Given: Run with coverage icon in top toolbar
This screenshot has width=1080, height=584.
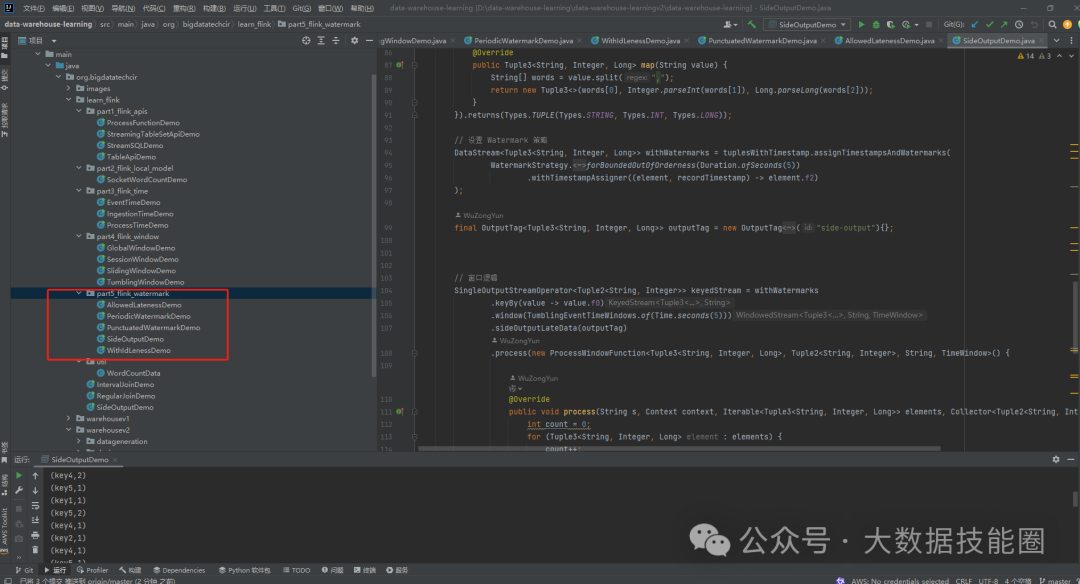Looking at the screenshot, I should (891, 24).
